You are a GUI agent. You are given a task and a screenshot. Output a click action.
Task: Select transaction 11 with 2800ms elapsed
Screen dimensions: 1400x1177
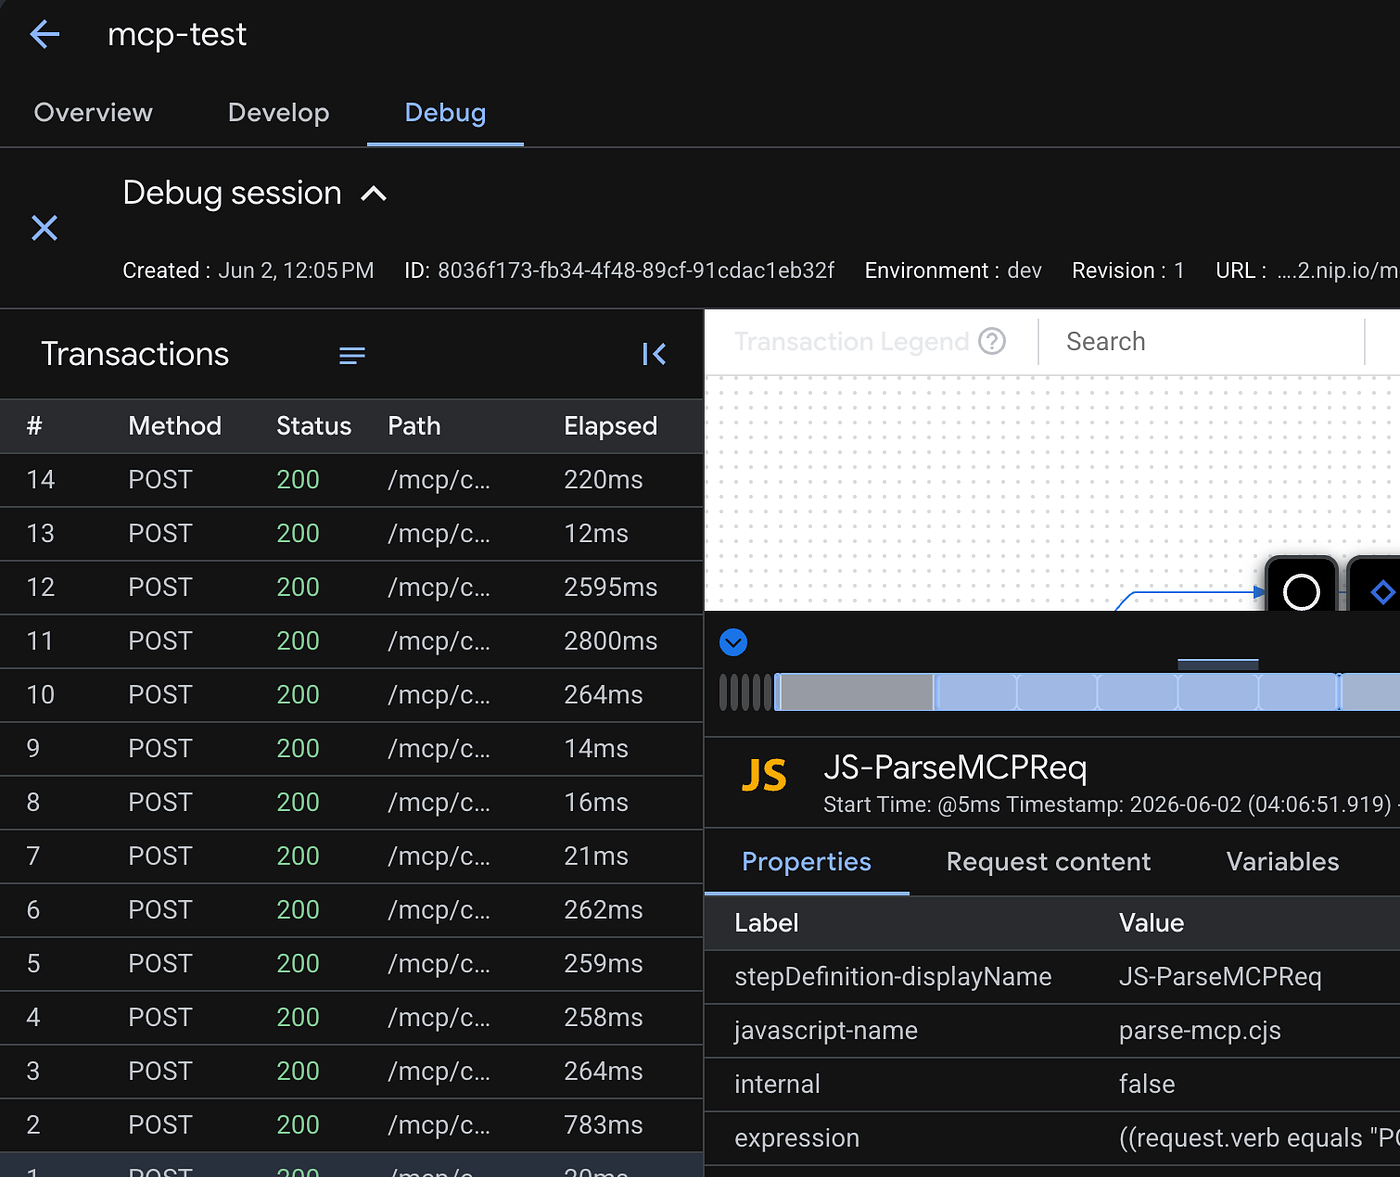pos(351,641)
